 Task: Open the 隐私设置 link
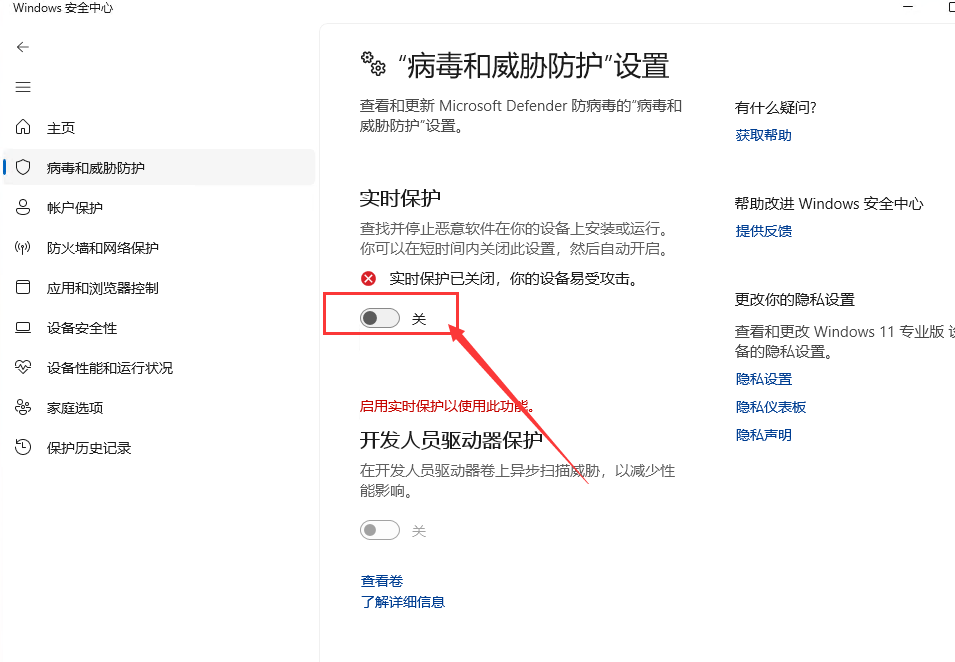763,379
